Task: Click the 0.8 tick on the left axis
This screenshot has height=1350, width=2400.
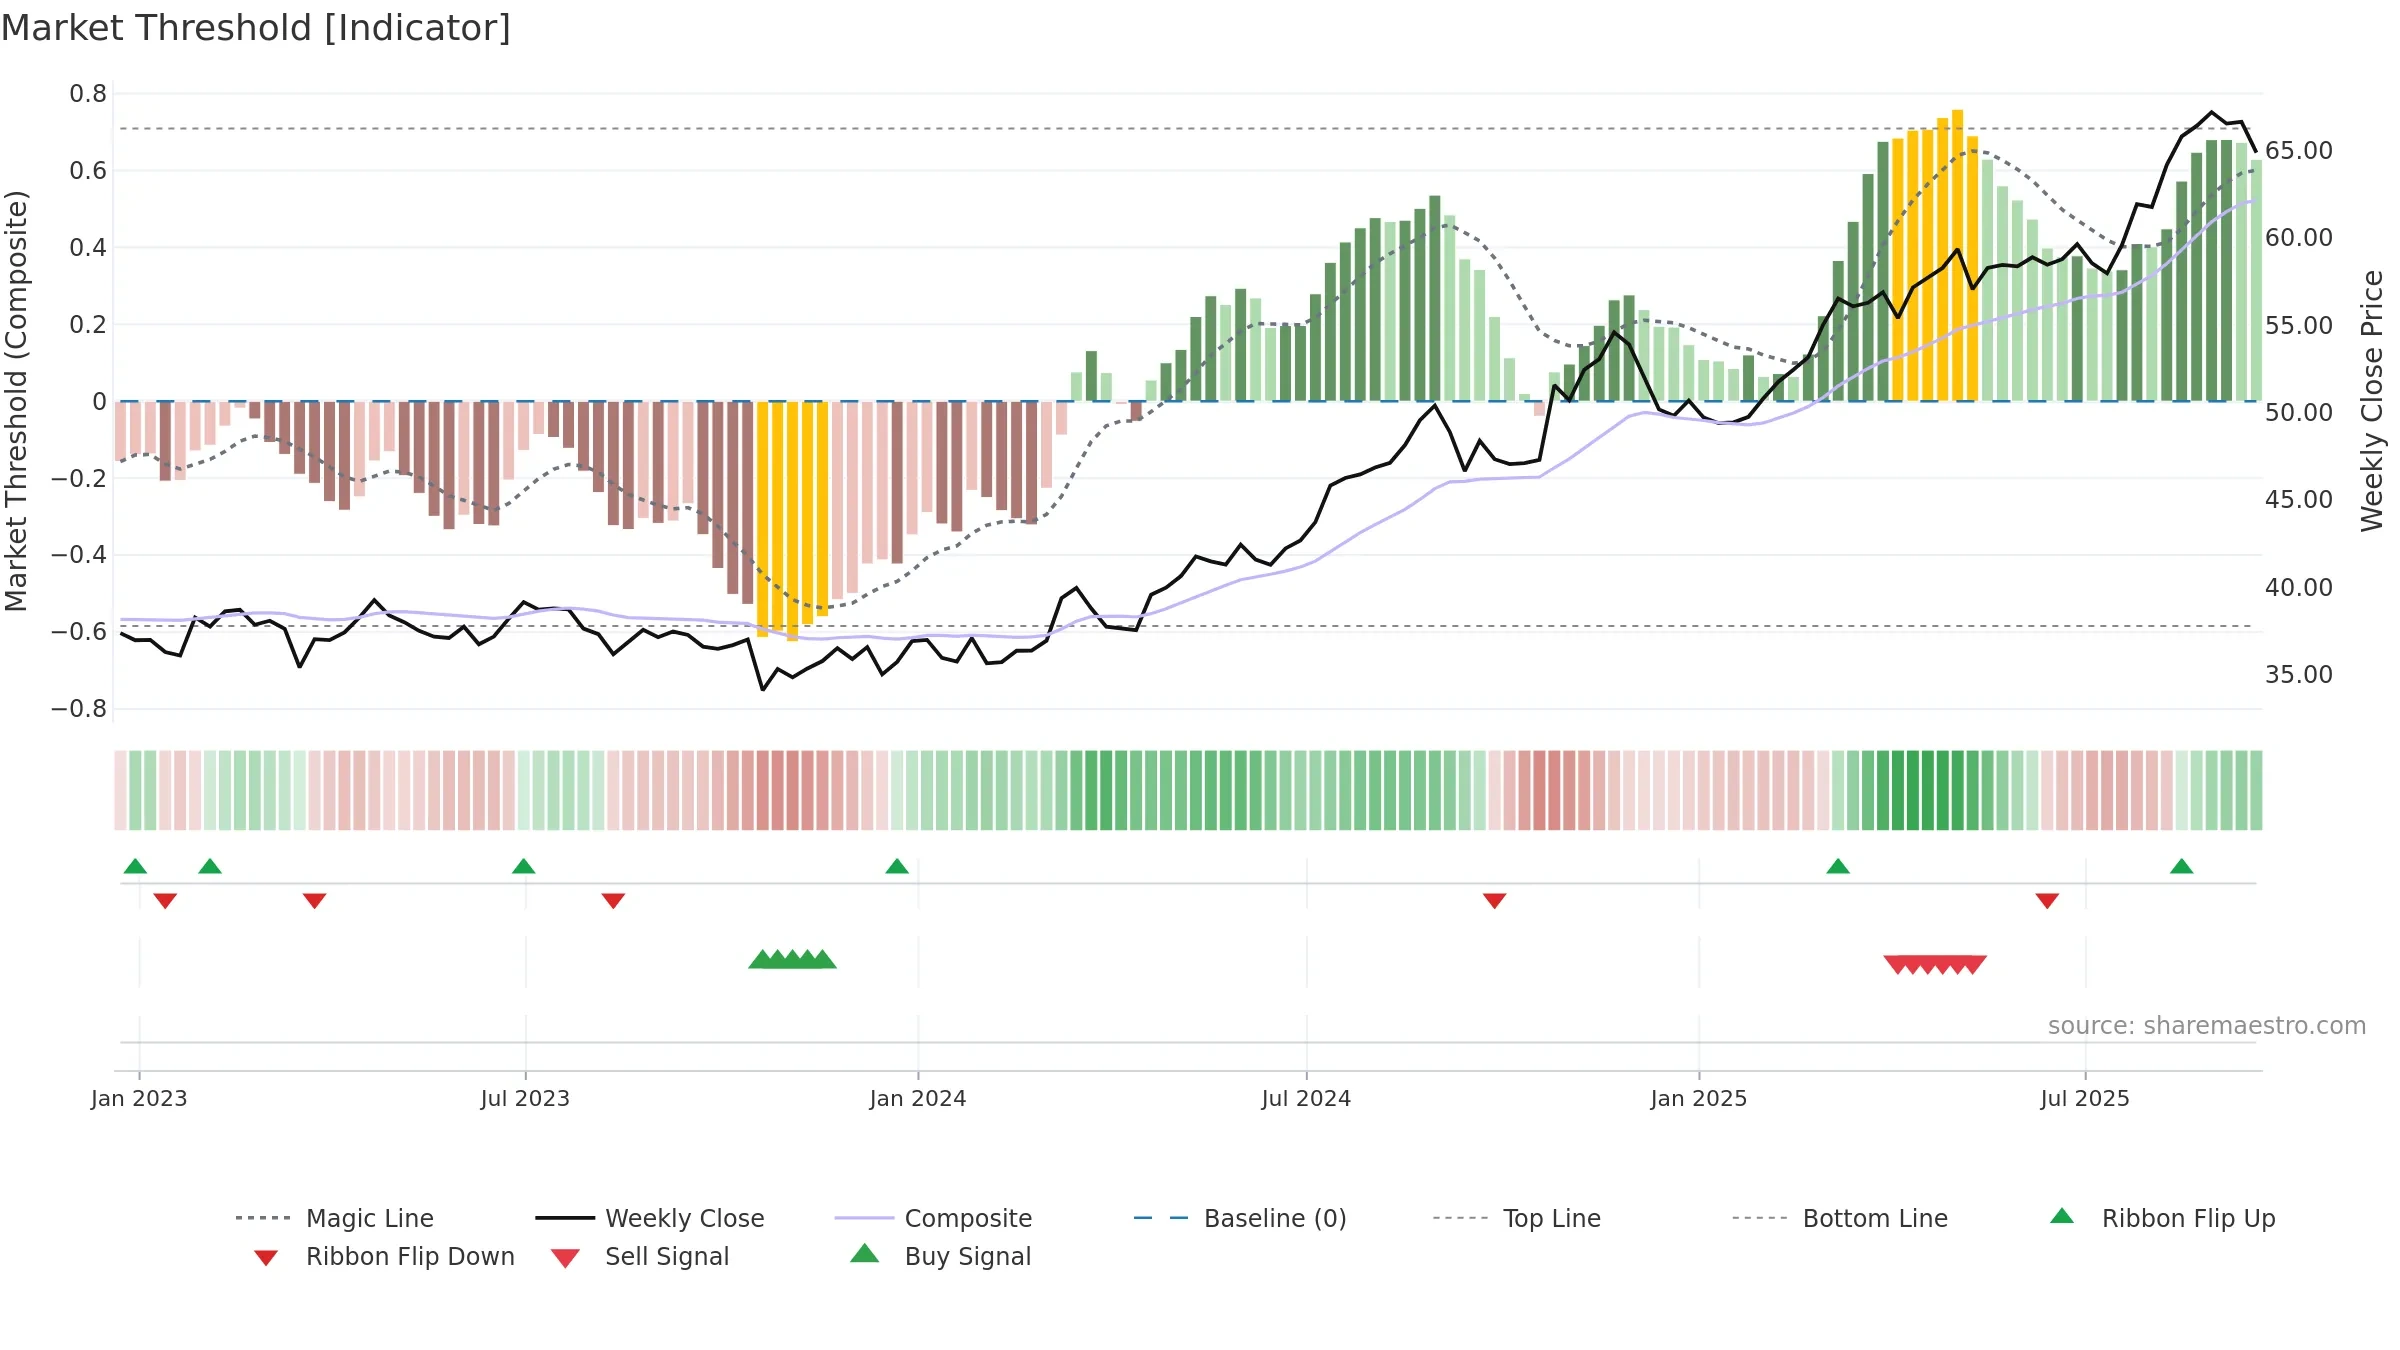Action: click(88, 94)
